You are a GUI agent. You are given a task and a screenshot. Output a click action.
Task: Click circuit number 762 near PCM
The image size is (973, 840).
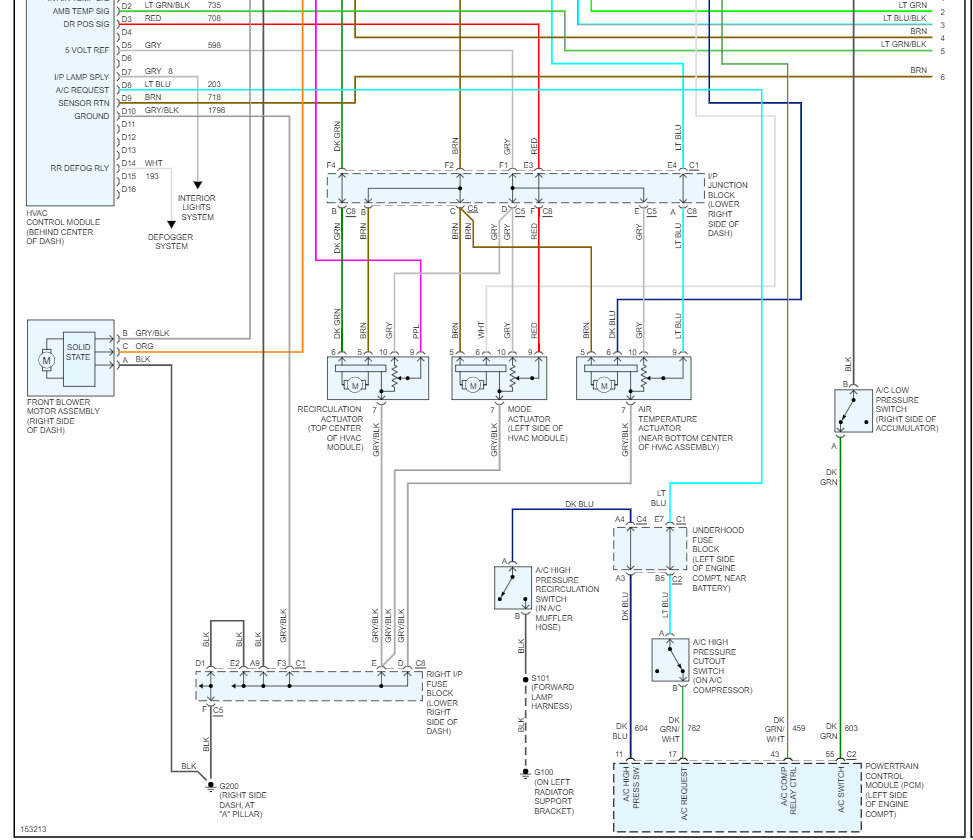coord(694,728)
